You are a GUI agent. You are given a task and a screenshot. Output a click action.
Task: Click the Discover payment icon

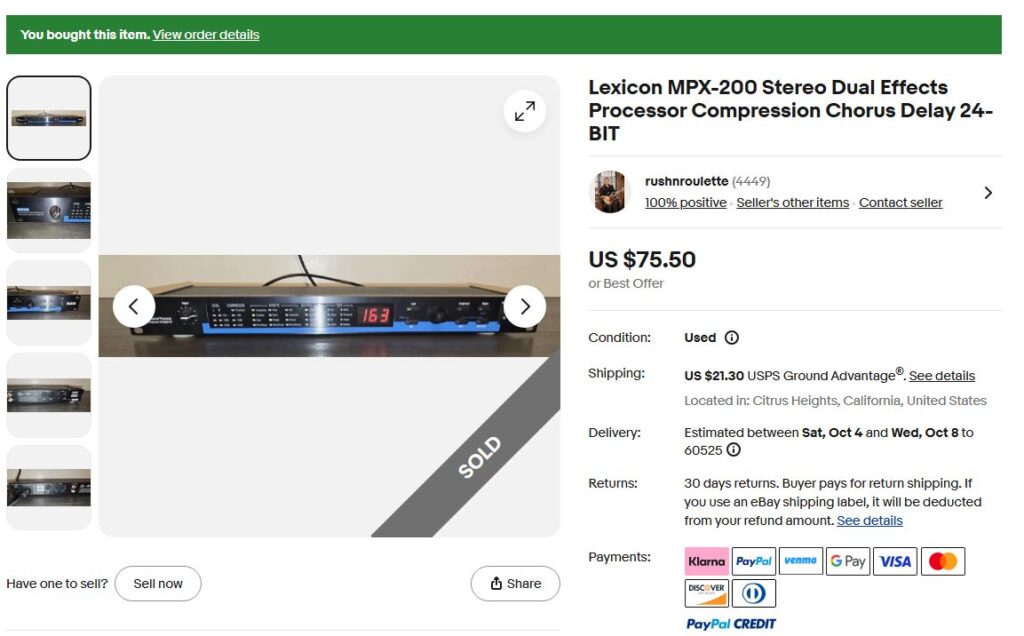pos(706,592)
